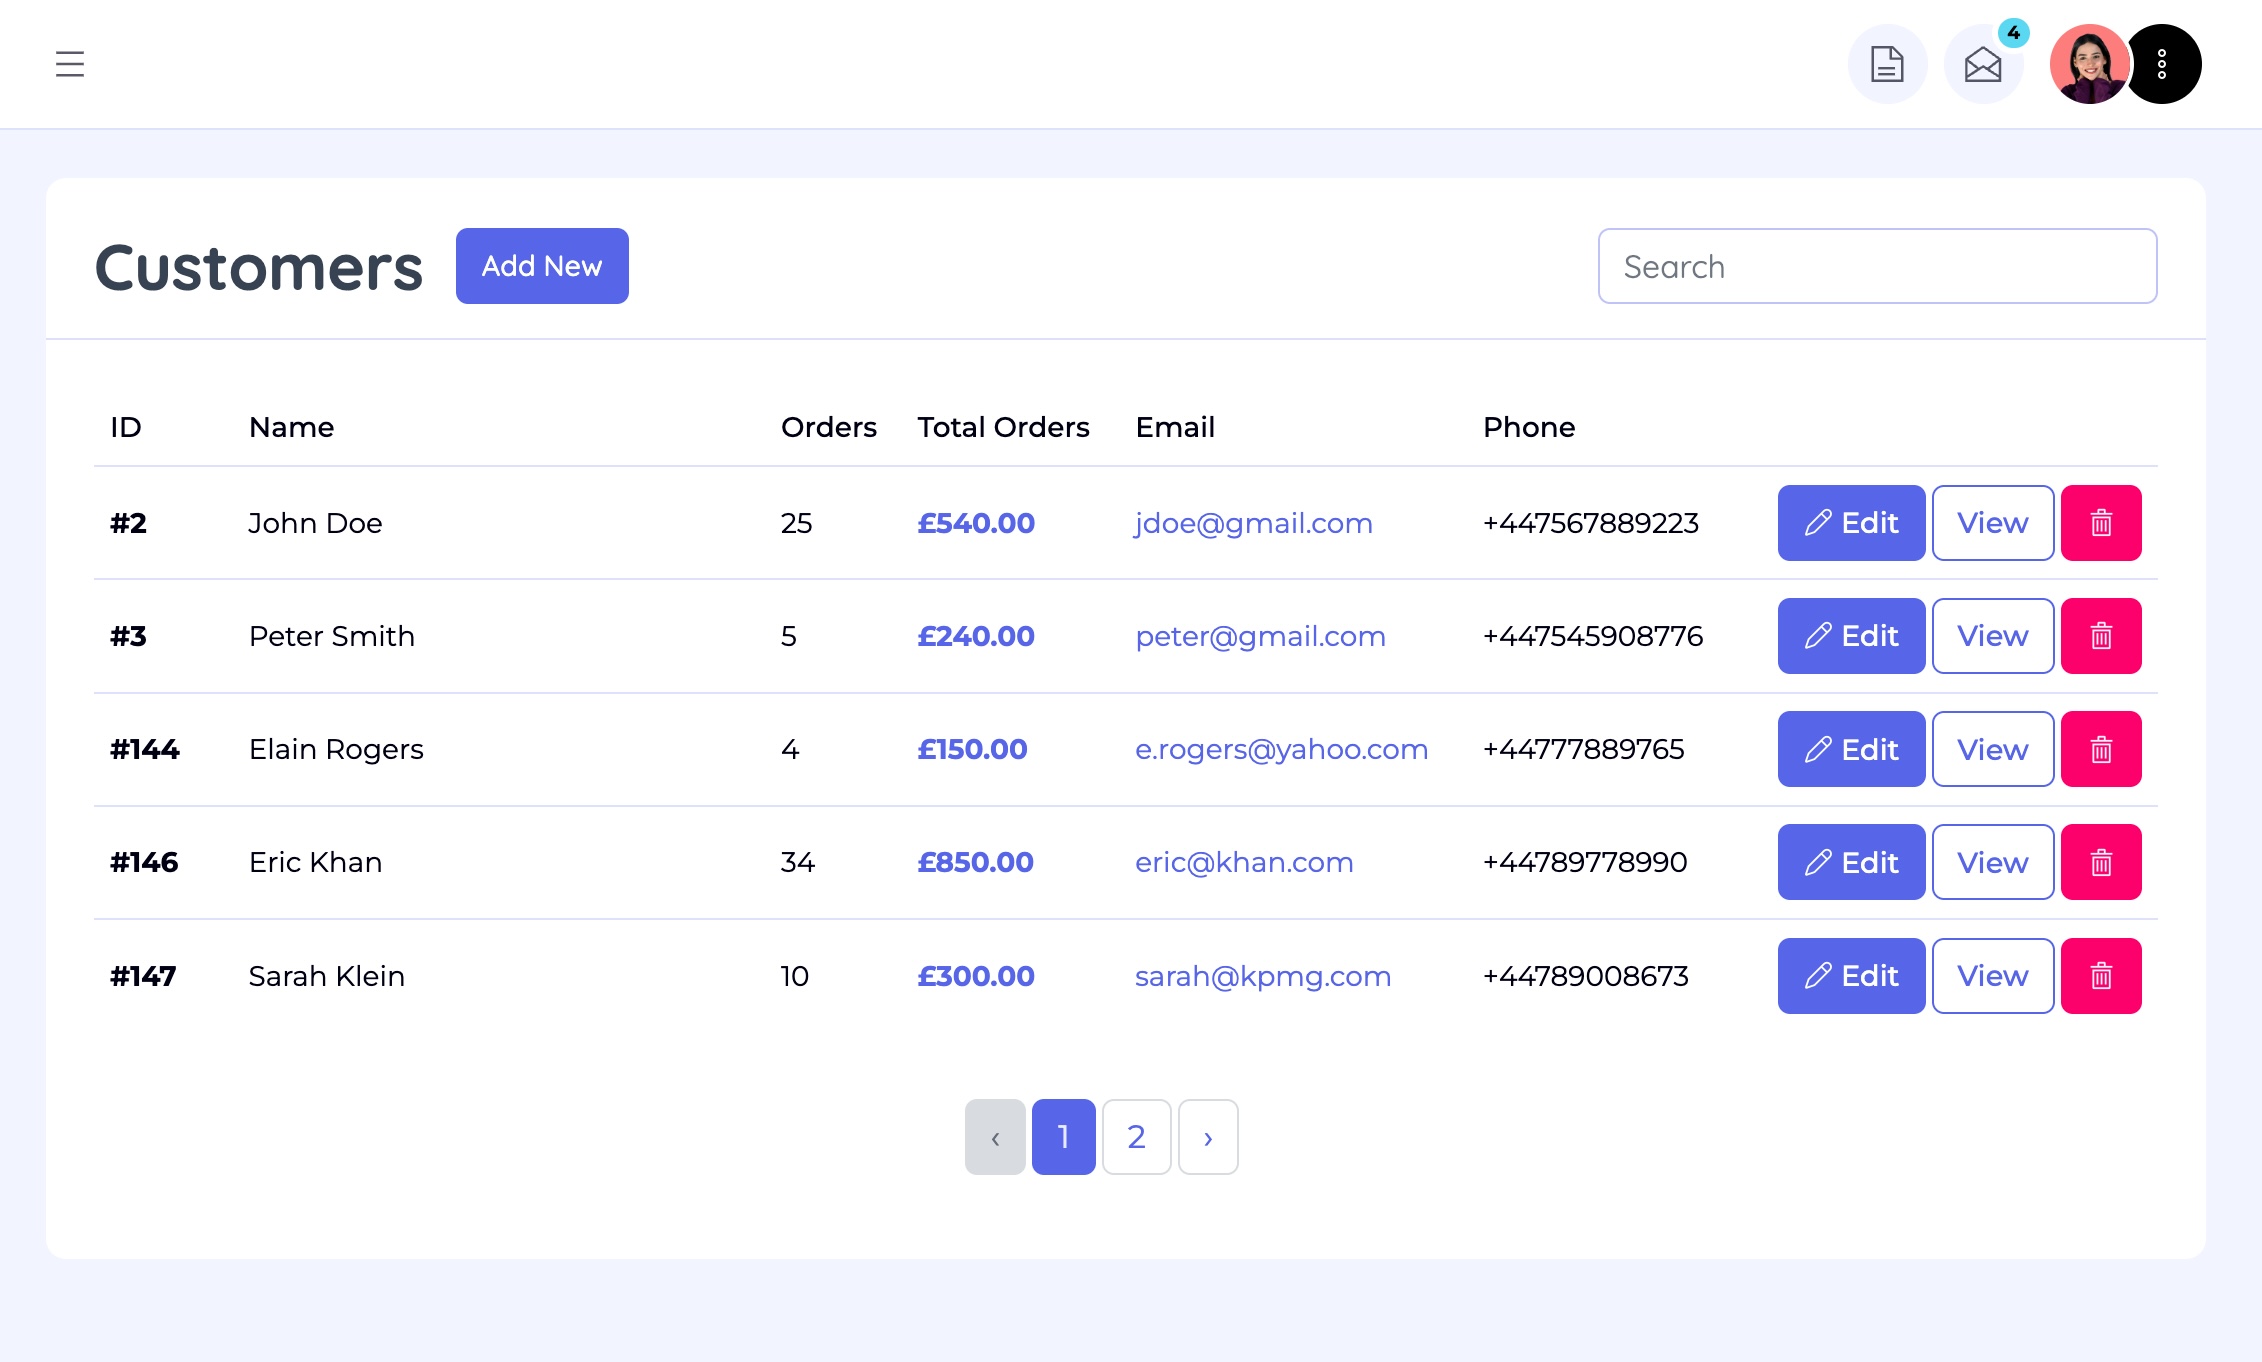The width and height of the screenshot is (2262, 1362).
Task: Open the hamburger sidebar menu
Action: point(70,64)
